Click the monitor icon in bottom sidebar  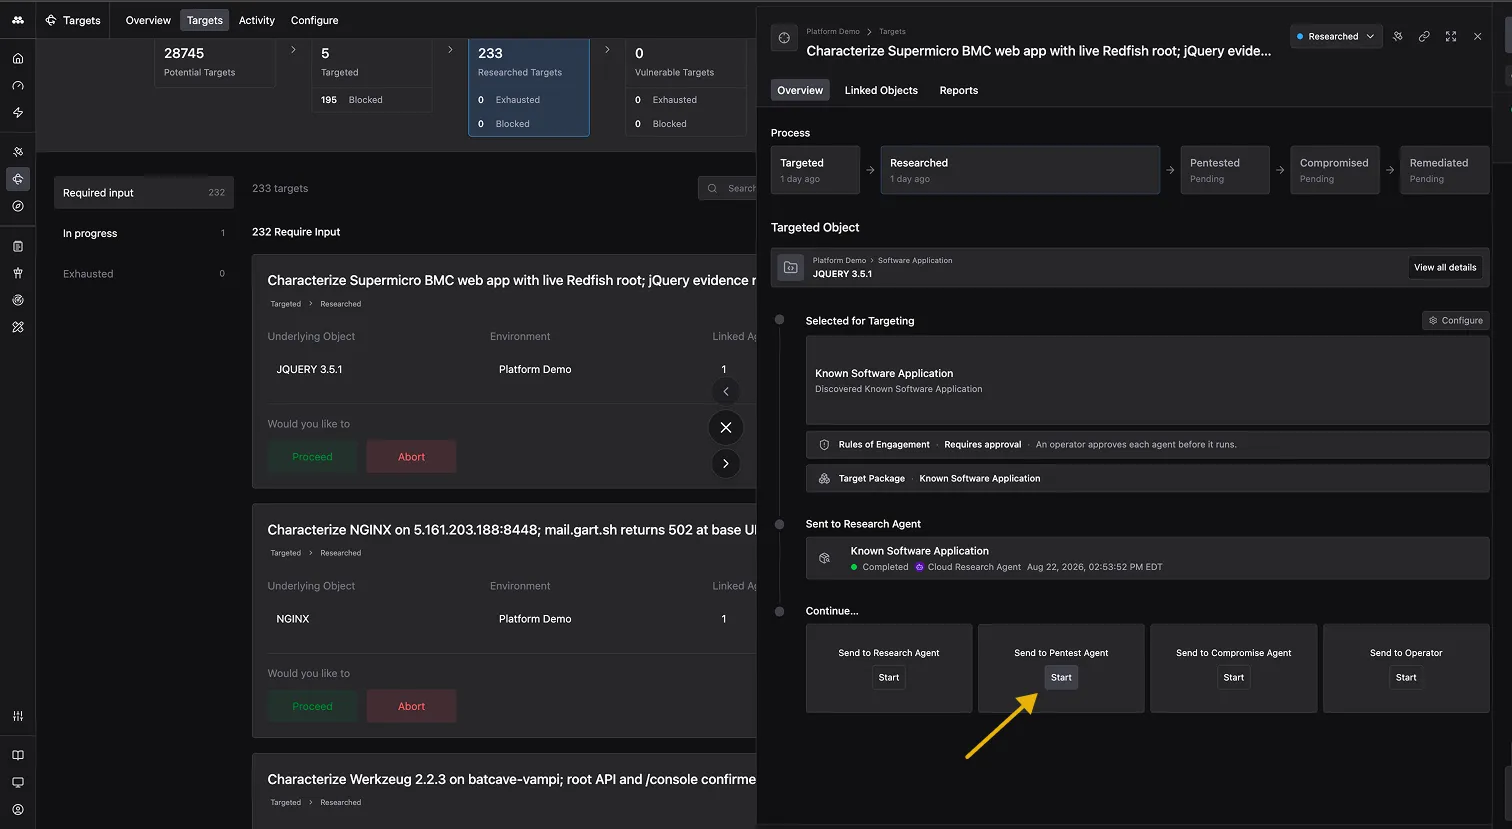point(18,783)
